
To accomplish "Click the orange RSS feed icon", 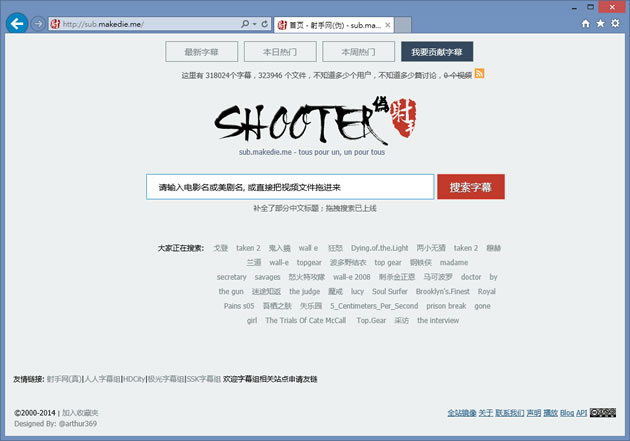I will pos(479,74).
